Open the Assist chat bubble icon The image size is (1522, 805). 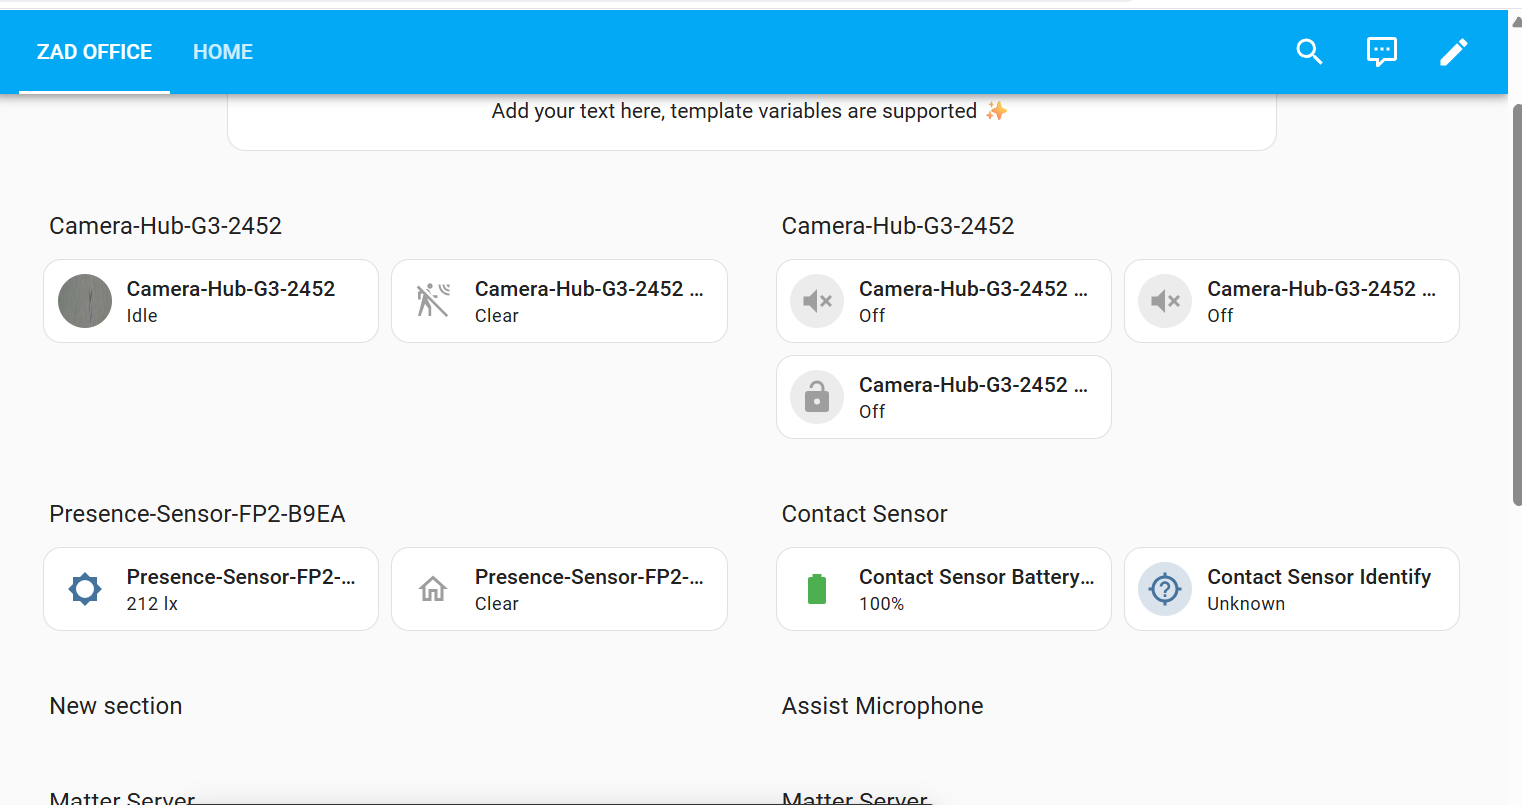1381,52
